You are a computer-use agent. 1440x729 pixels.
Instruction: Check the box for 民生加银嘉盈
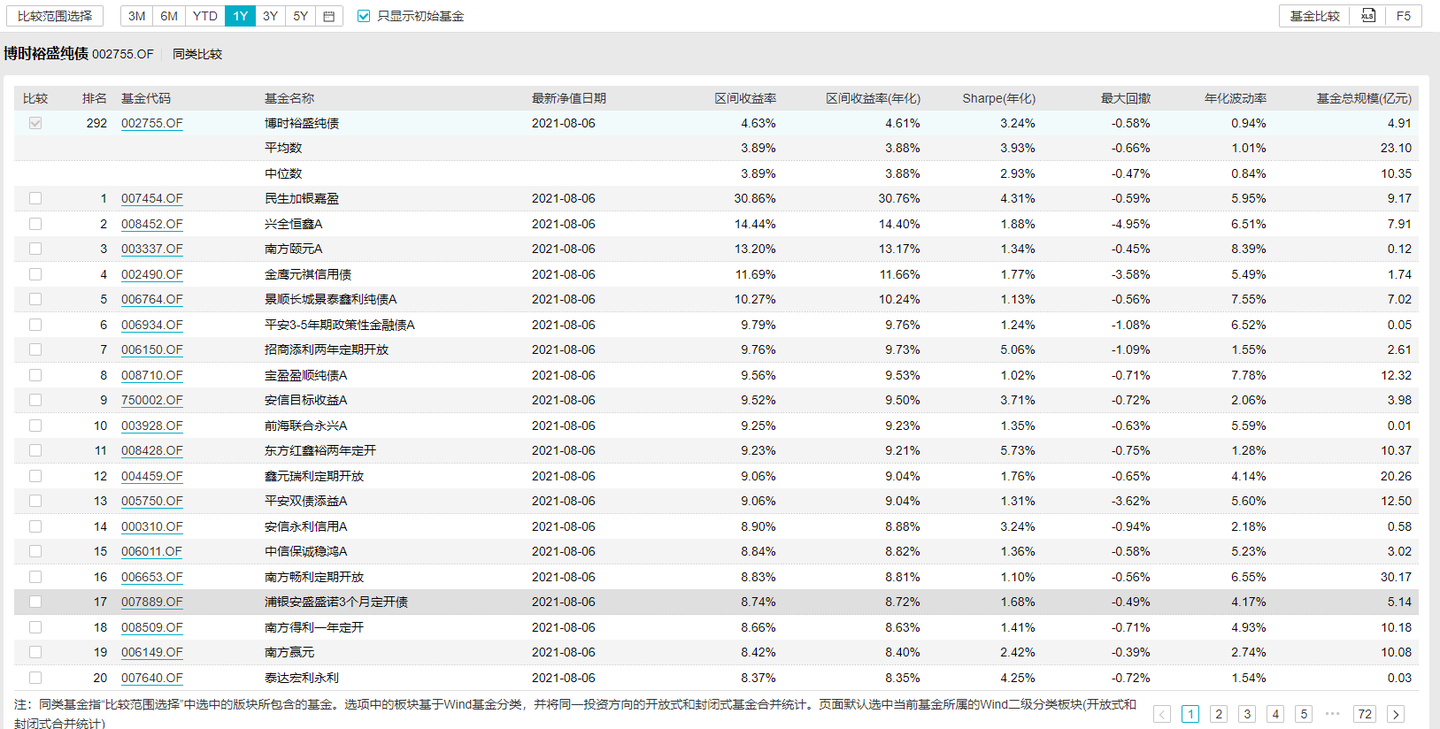36,199
